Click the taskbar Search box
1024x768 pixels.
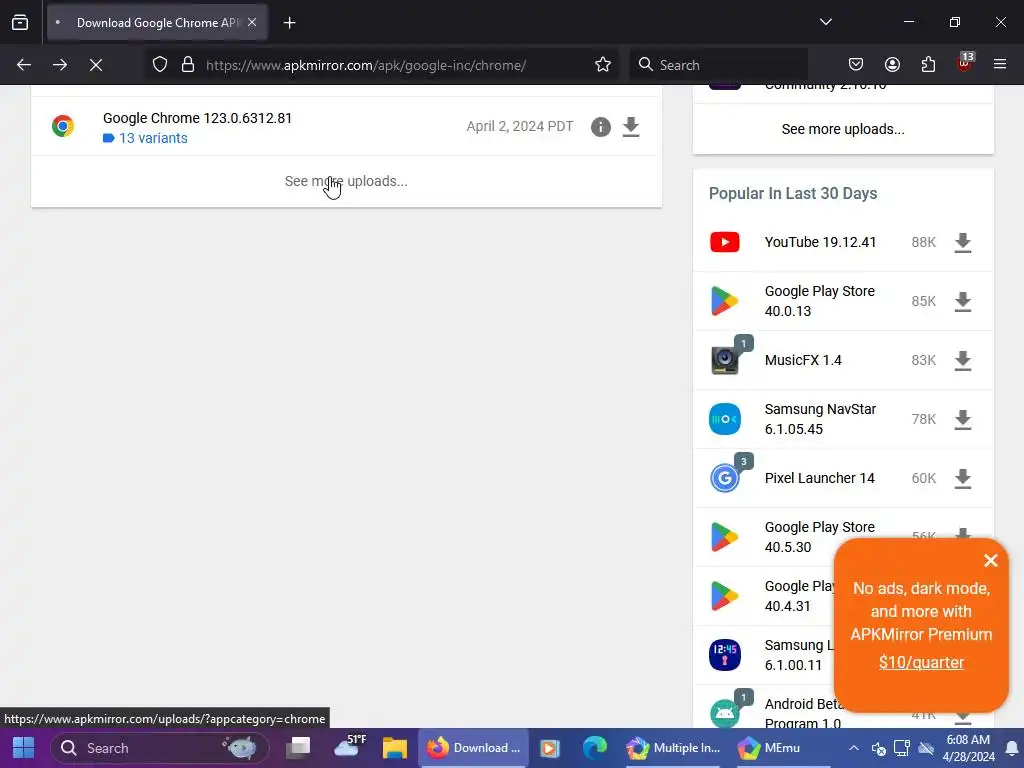click(159, 748)
